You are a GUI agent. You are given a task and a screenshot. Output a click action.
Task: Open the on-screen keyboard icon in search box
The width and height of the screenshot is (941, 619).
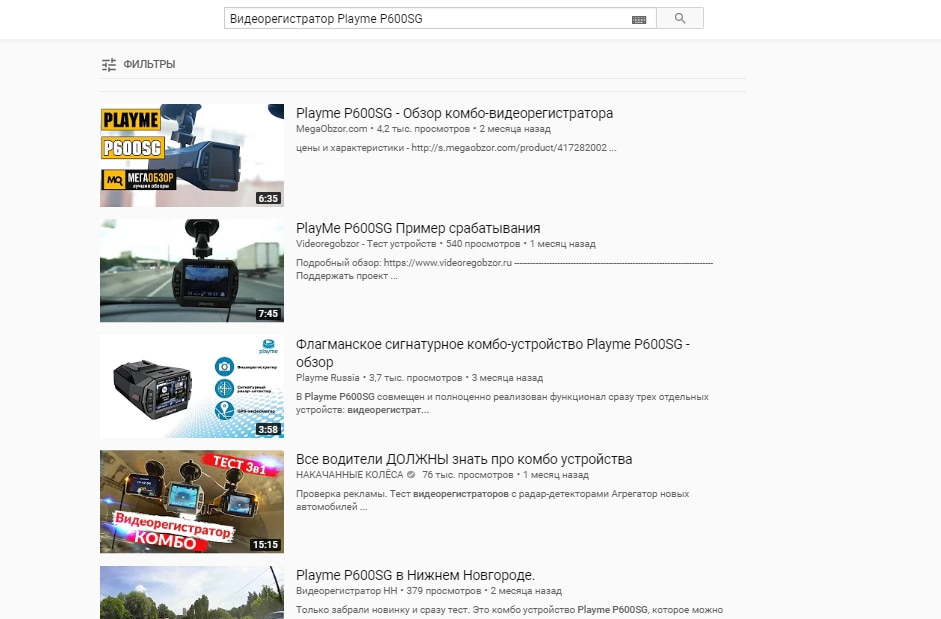[x=639, y=19]
